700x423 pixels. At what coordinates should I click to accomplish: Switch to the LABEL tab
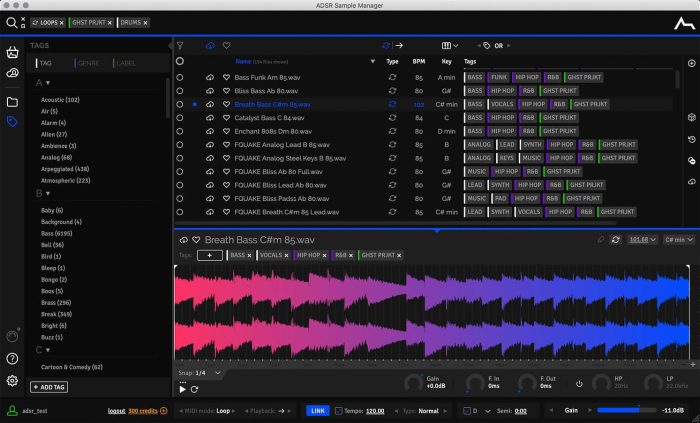pos(125,63)
